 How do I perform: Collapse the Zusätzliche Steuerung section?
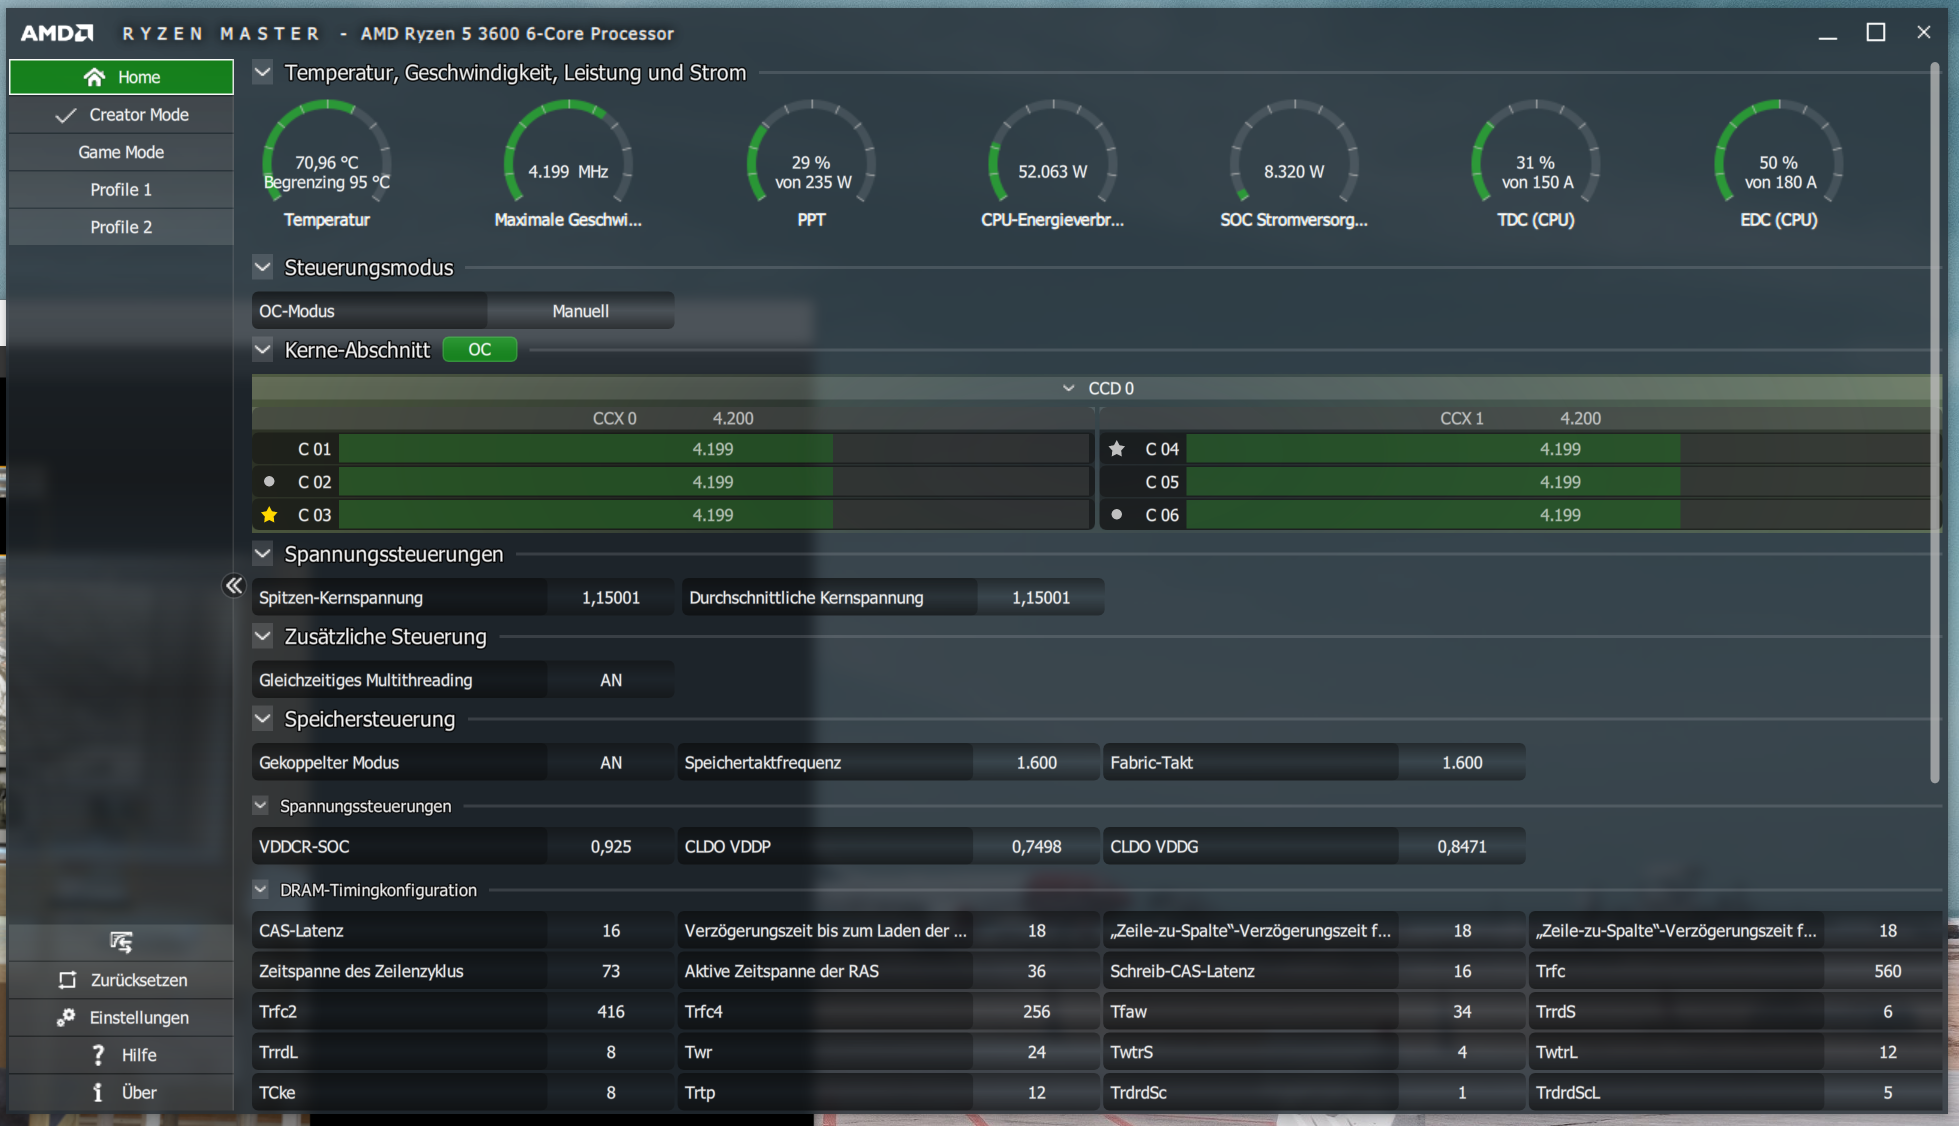(x=263, y=636)
